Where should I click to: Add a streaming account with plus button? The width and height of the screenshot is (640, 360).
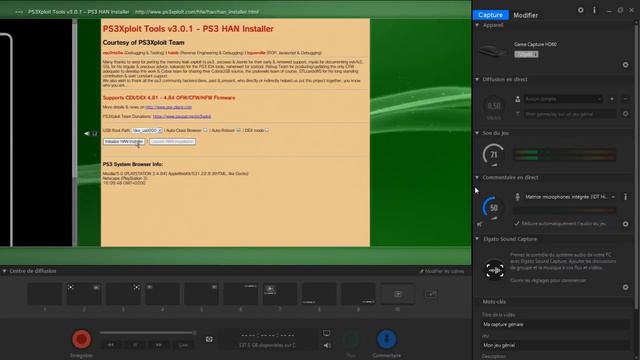point(612,99)
